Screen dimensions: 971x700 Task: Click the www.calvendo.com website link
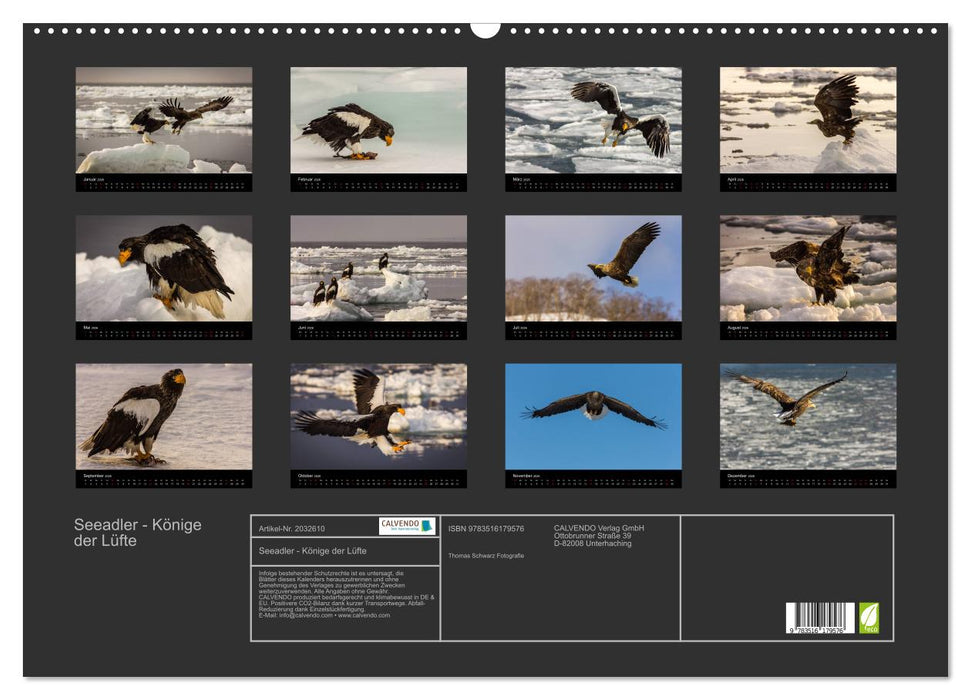364,616
